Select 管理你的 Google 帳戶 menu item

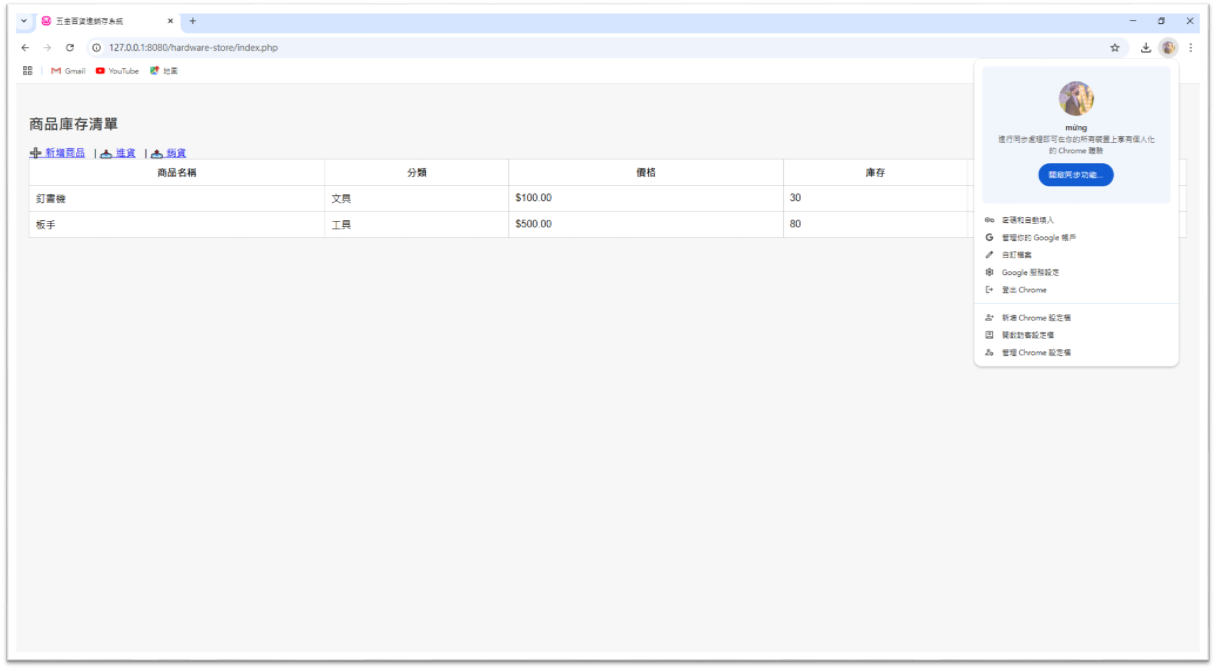pyautogui.click(x=1038, y=238)
